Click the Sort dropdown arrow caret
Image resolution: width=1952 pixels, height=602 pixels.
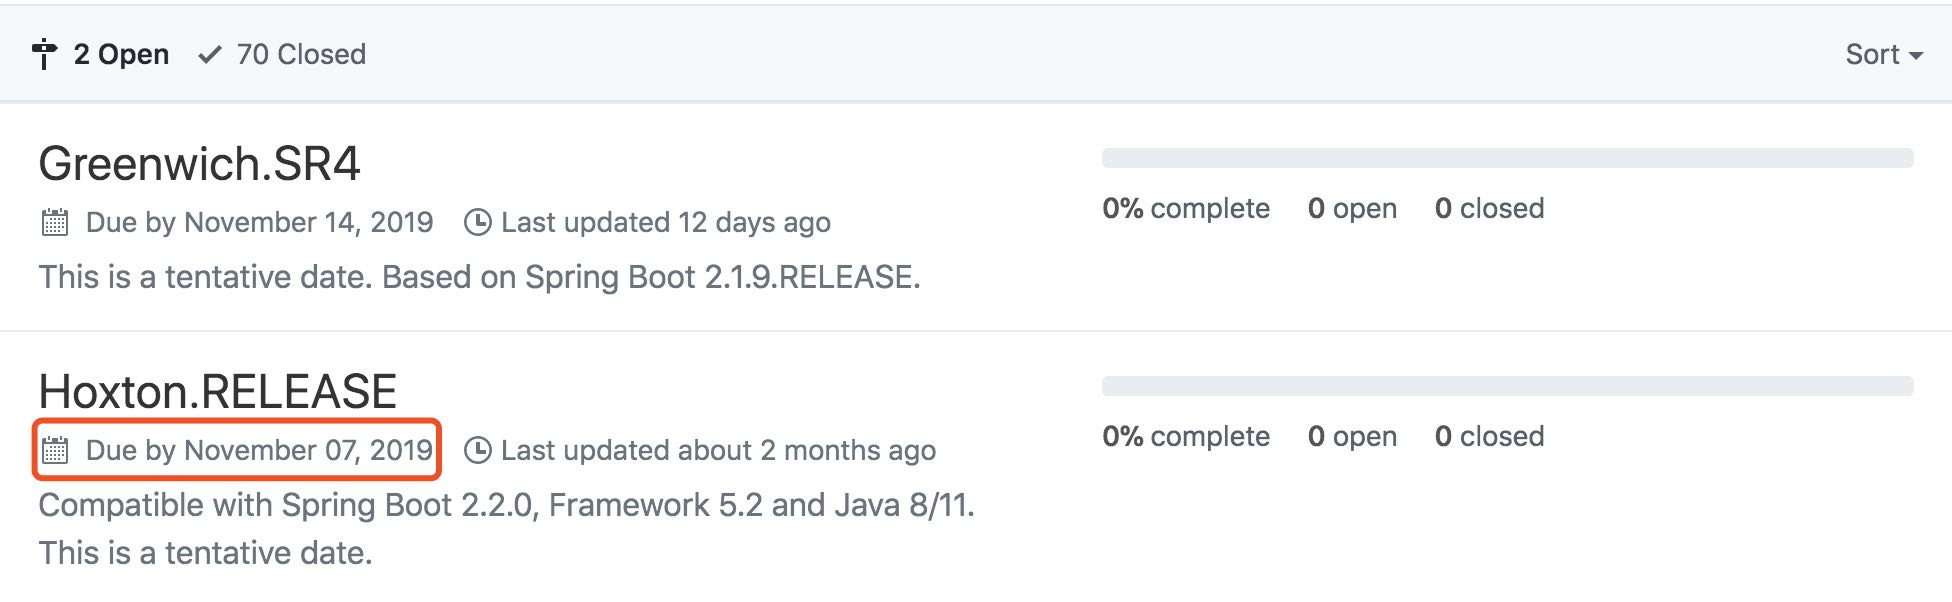click(x=1916, y=56)
